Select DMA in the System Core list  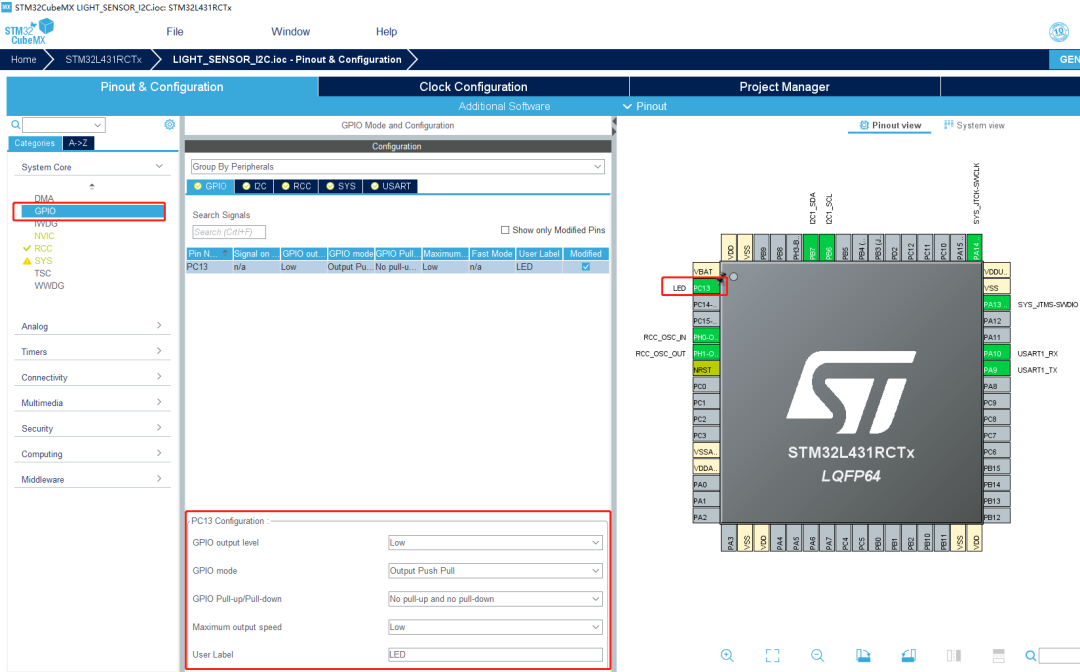point(44,198)
